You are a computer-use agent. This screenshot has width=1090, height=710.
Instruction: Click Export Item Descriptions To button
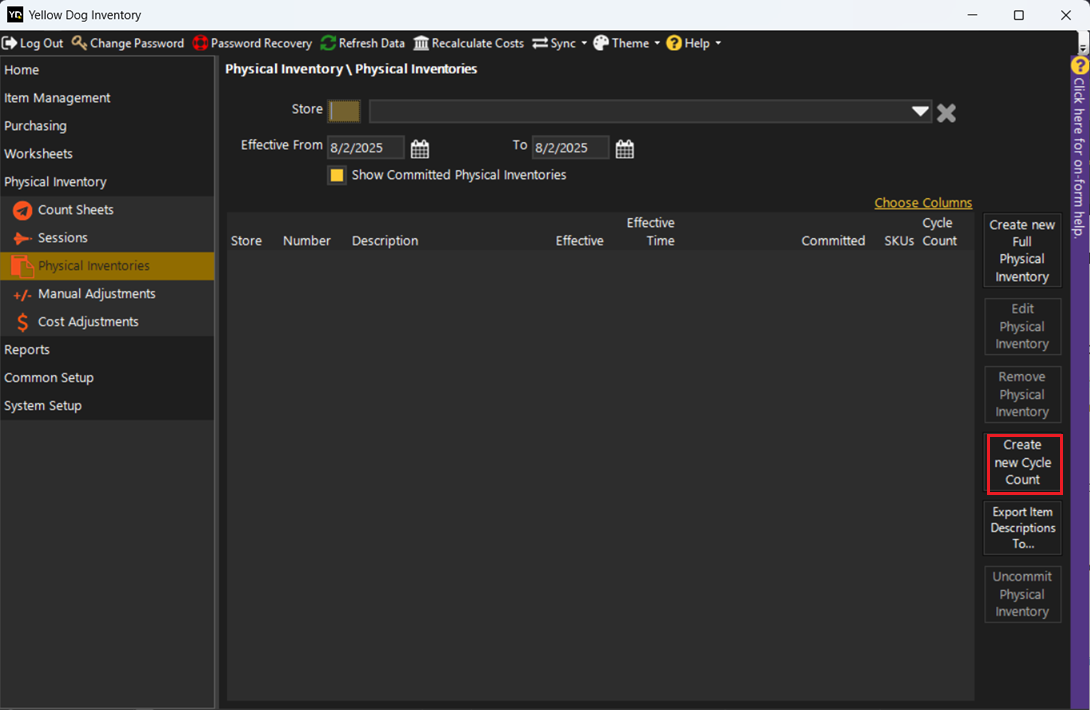pyautogui.click(x=1022, y=528)
